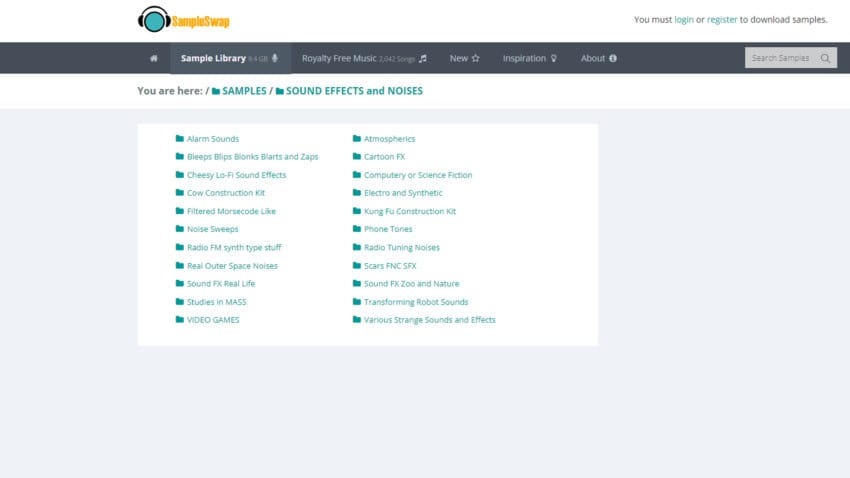
Task: Click the folder icon before SAMPLES breadcrumb
Action: point(216,91)
